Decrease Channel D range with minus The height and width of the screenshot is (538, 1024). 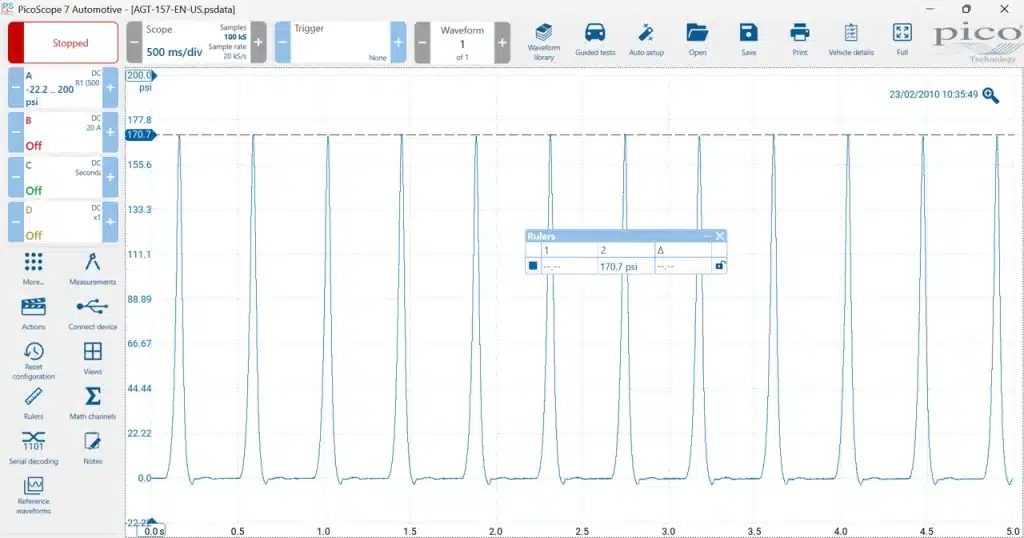(16, 222)
